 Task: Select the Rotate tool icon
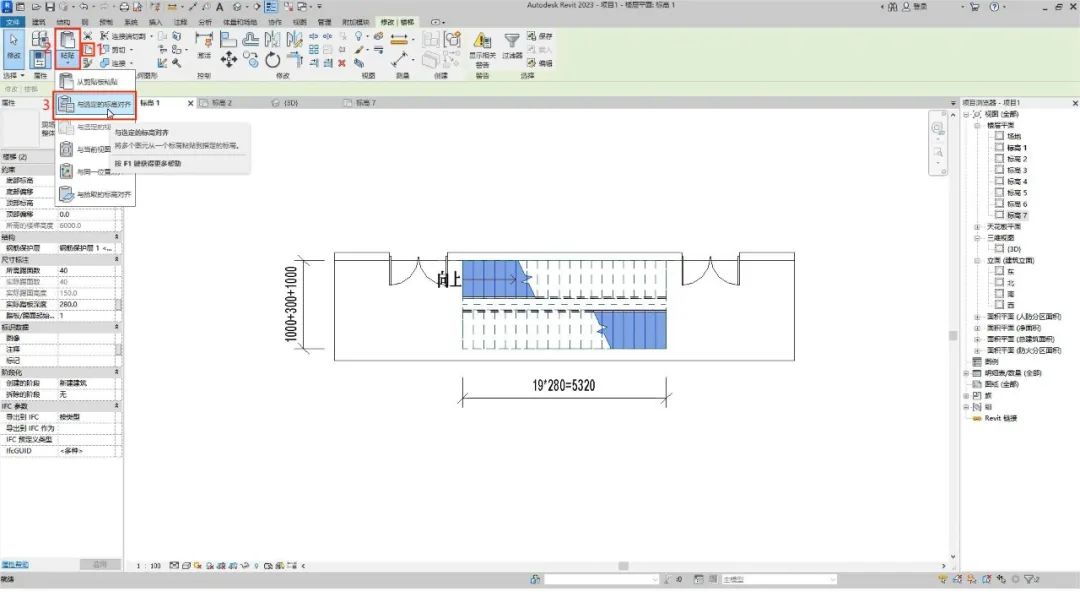[273, 61]
